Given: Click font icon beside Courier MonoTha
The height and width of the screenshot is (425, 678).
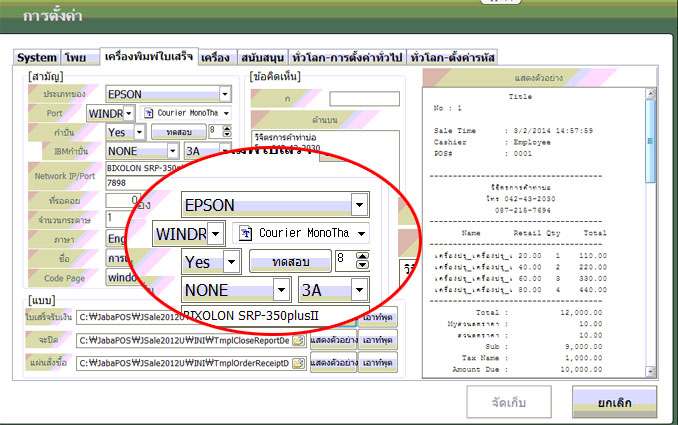Looking at the screenshot, I should click(x=149, y=113).
